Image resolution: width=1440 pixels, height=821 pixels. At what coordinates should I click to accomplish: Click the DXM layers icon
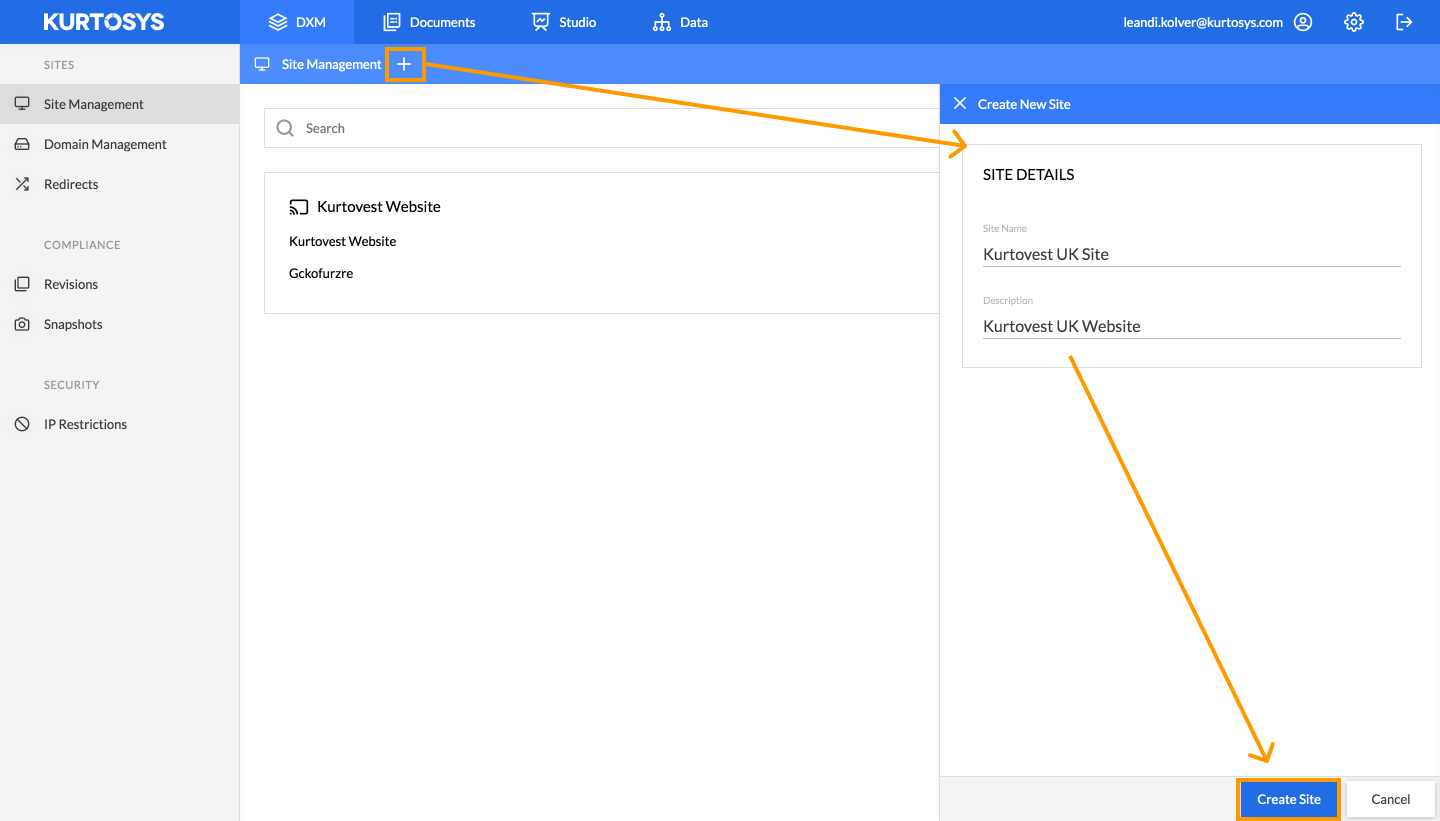(x=278, y=22)
